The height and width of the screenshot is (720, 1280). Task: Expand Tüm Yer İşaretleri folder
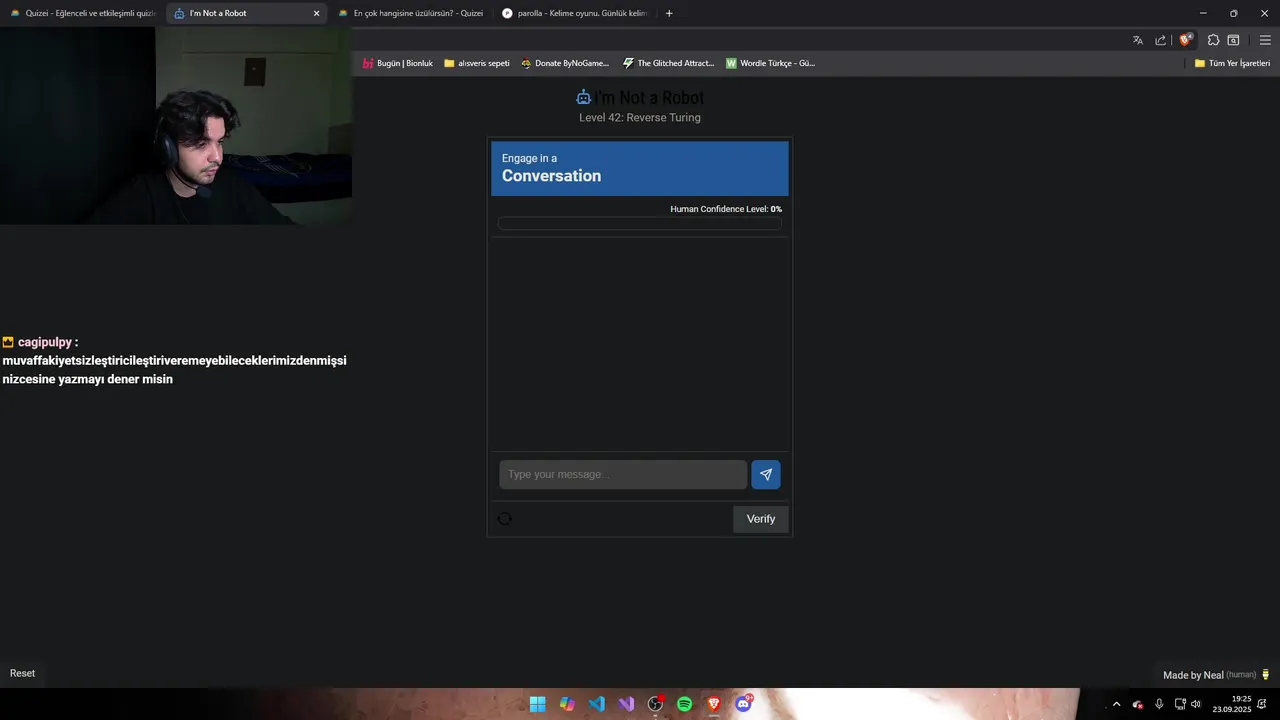pyautogui.click(x=1232, y=63)
